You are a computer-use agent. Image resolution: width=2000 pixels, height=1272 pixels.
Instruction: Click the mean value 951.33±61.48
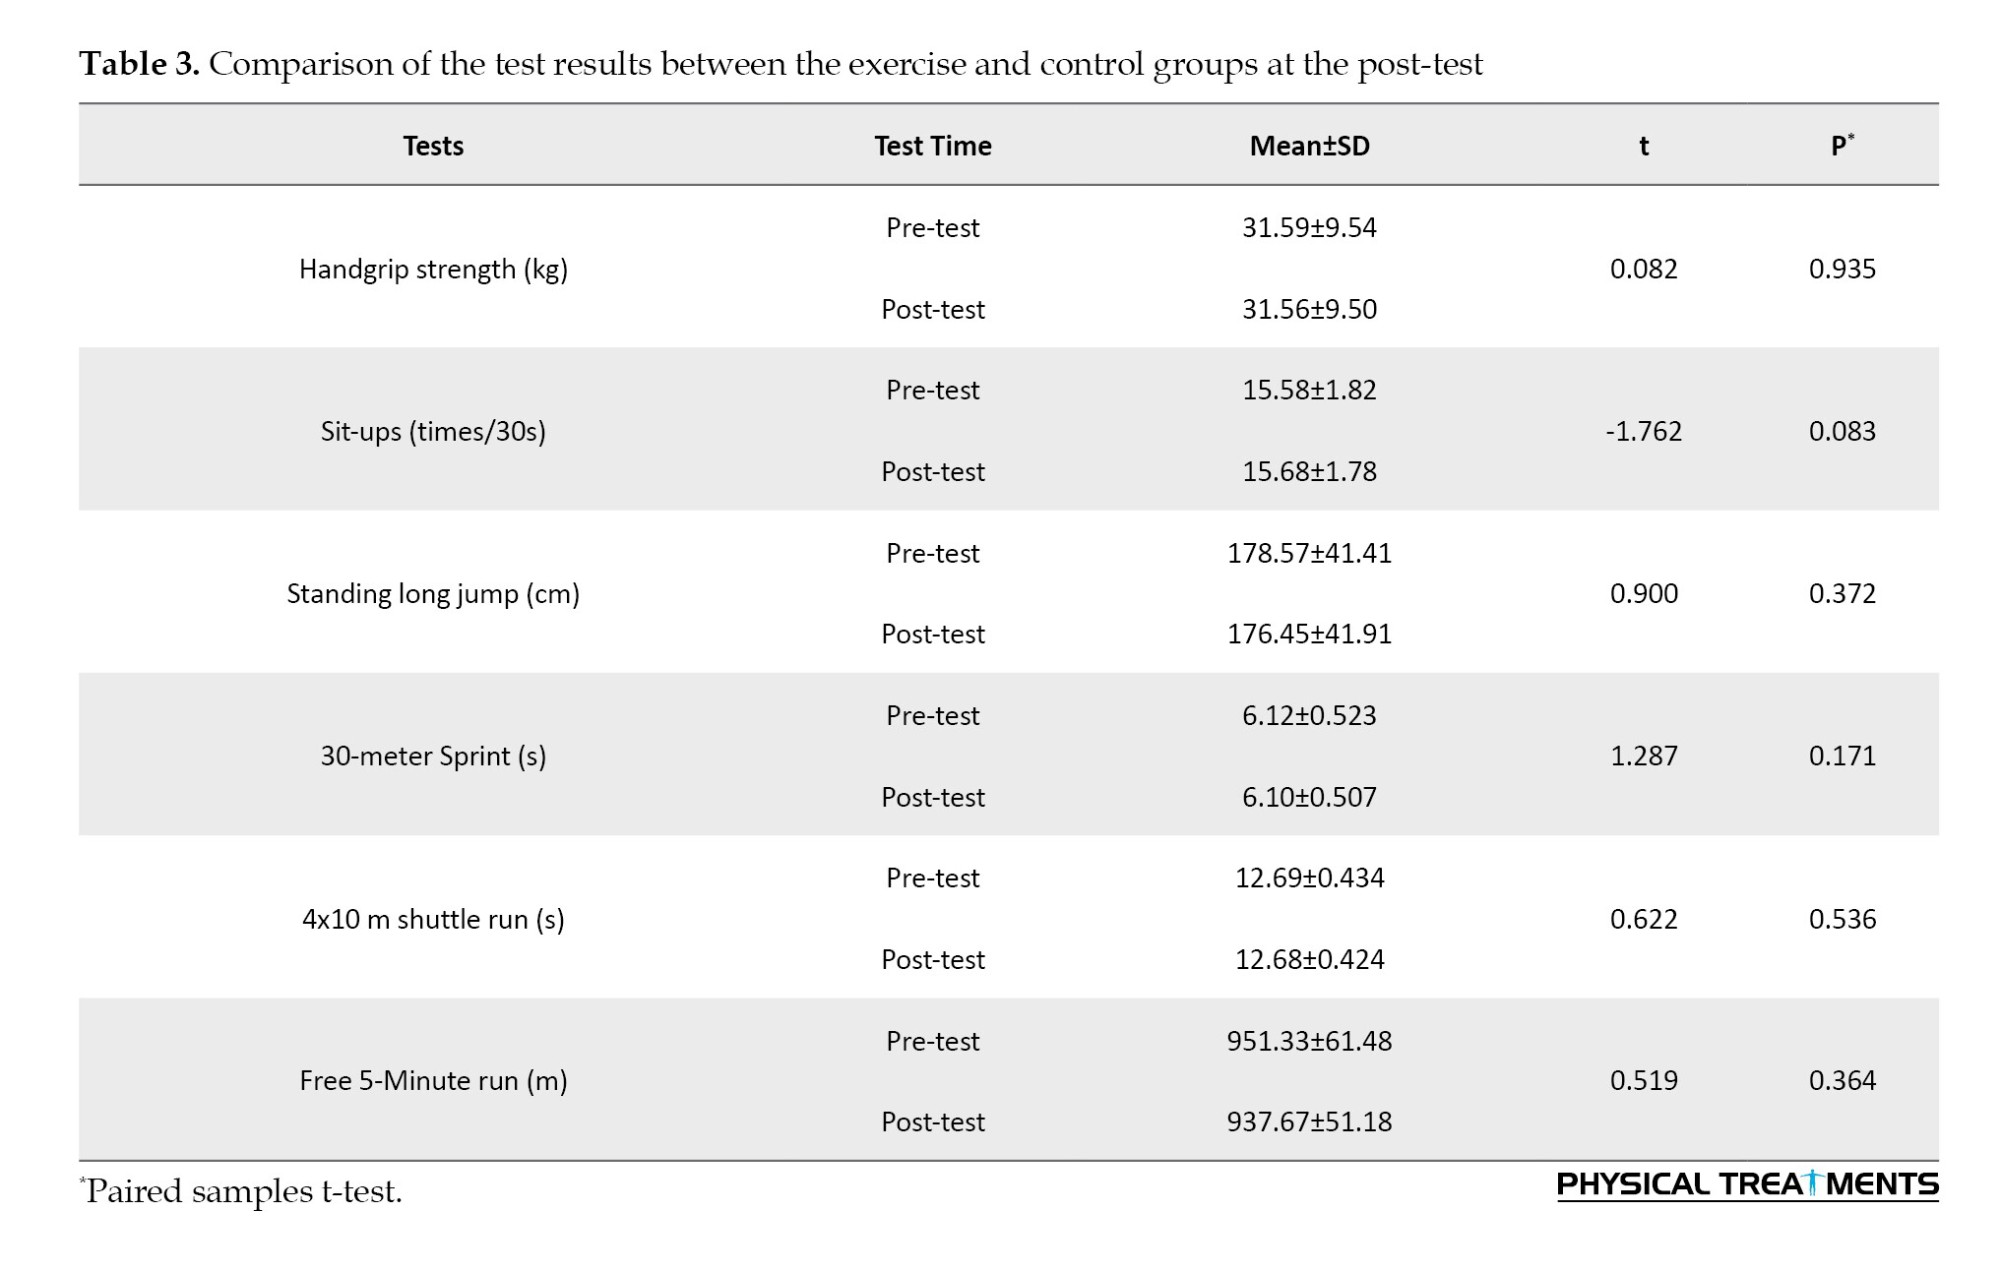click(1309, 1041)
